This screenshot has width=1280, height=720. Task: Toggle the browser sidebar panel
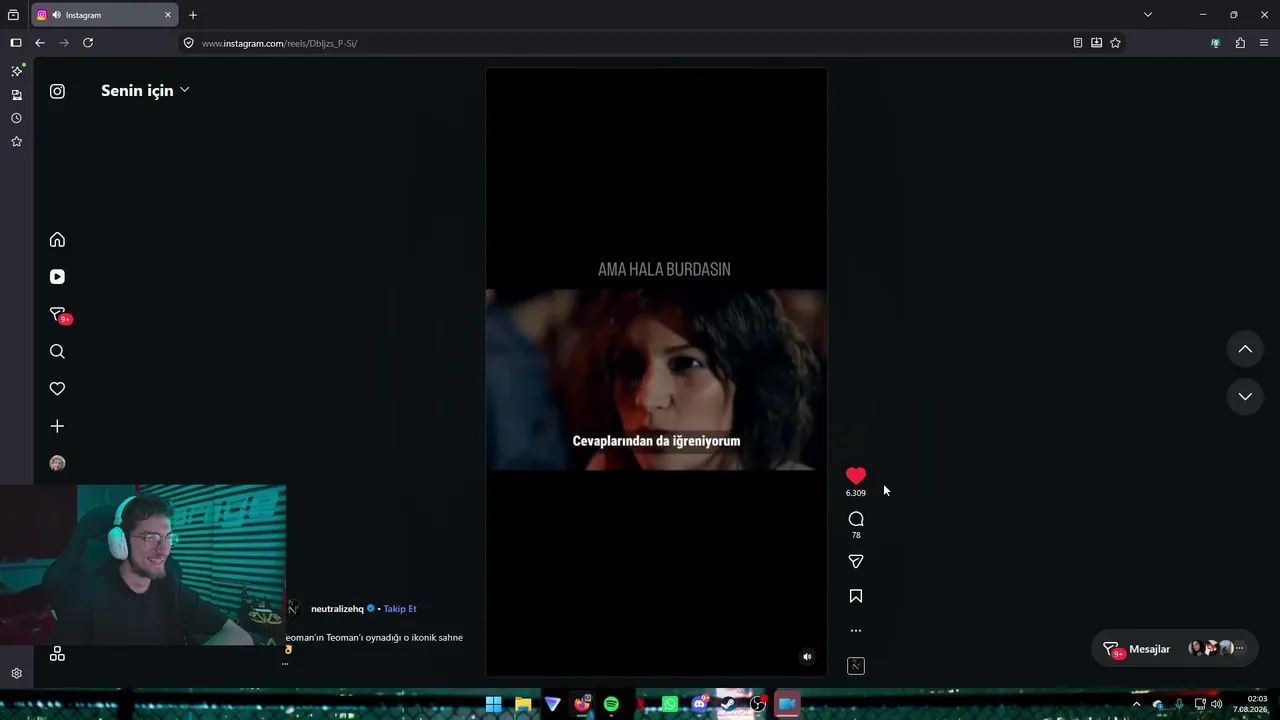point(16,43)
